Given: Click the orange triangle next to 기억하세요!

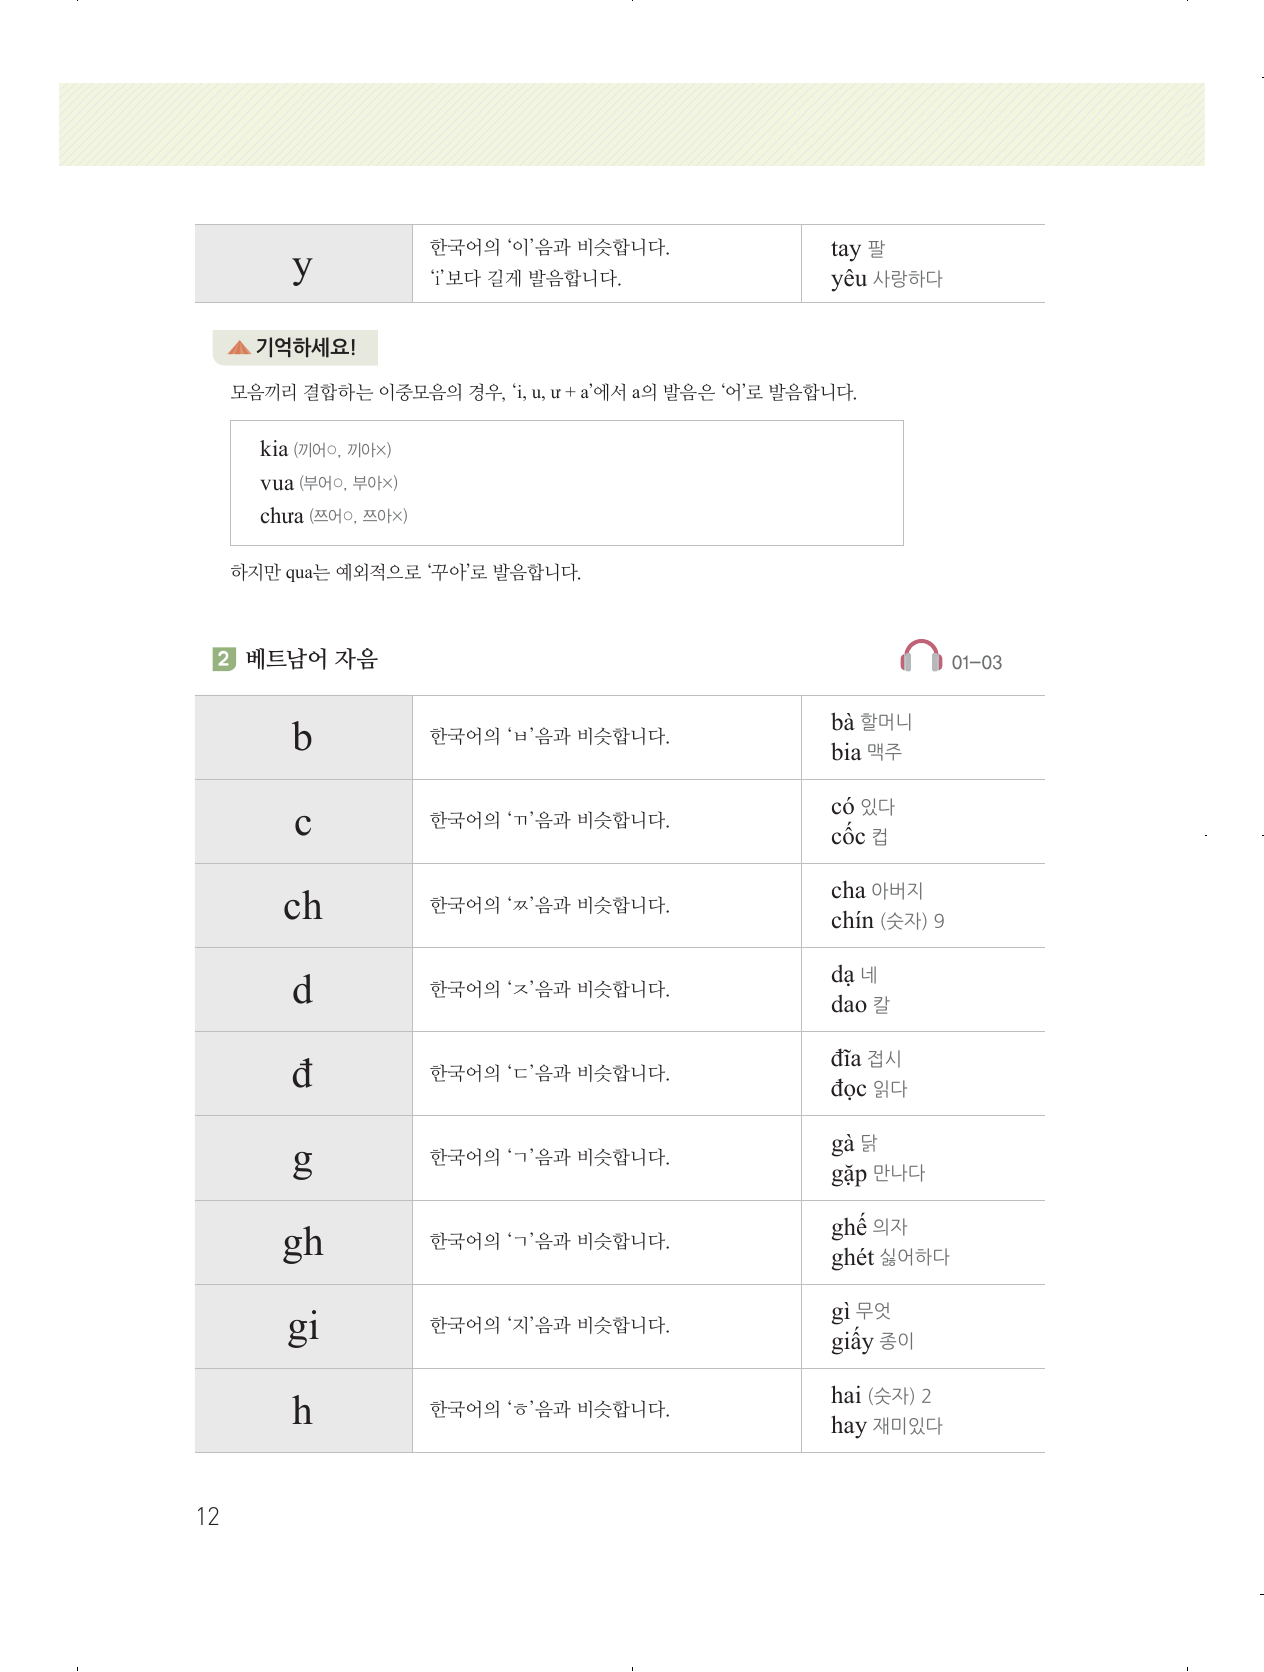Looking at the screenshot, I should click(x=239, y=348).
